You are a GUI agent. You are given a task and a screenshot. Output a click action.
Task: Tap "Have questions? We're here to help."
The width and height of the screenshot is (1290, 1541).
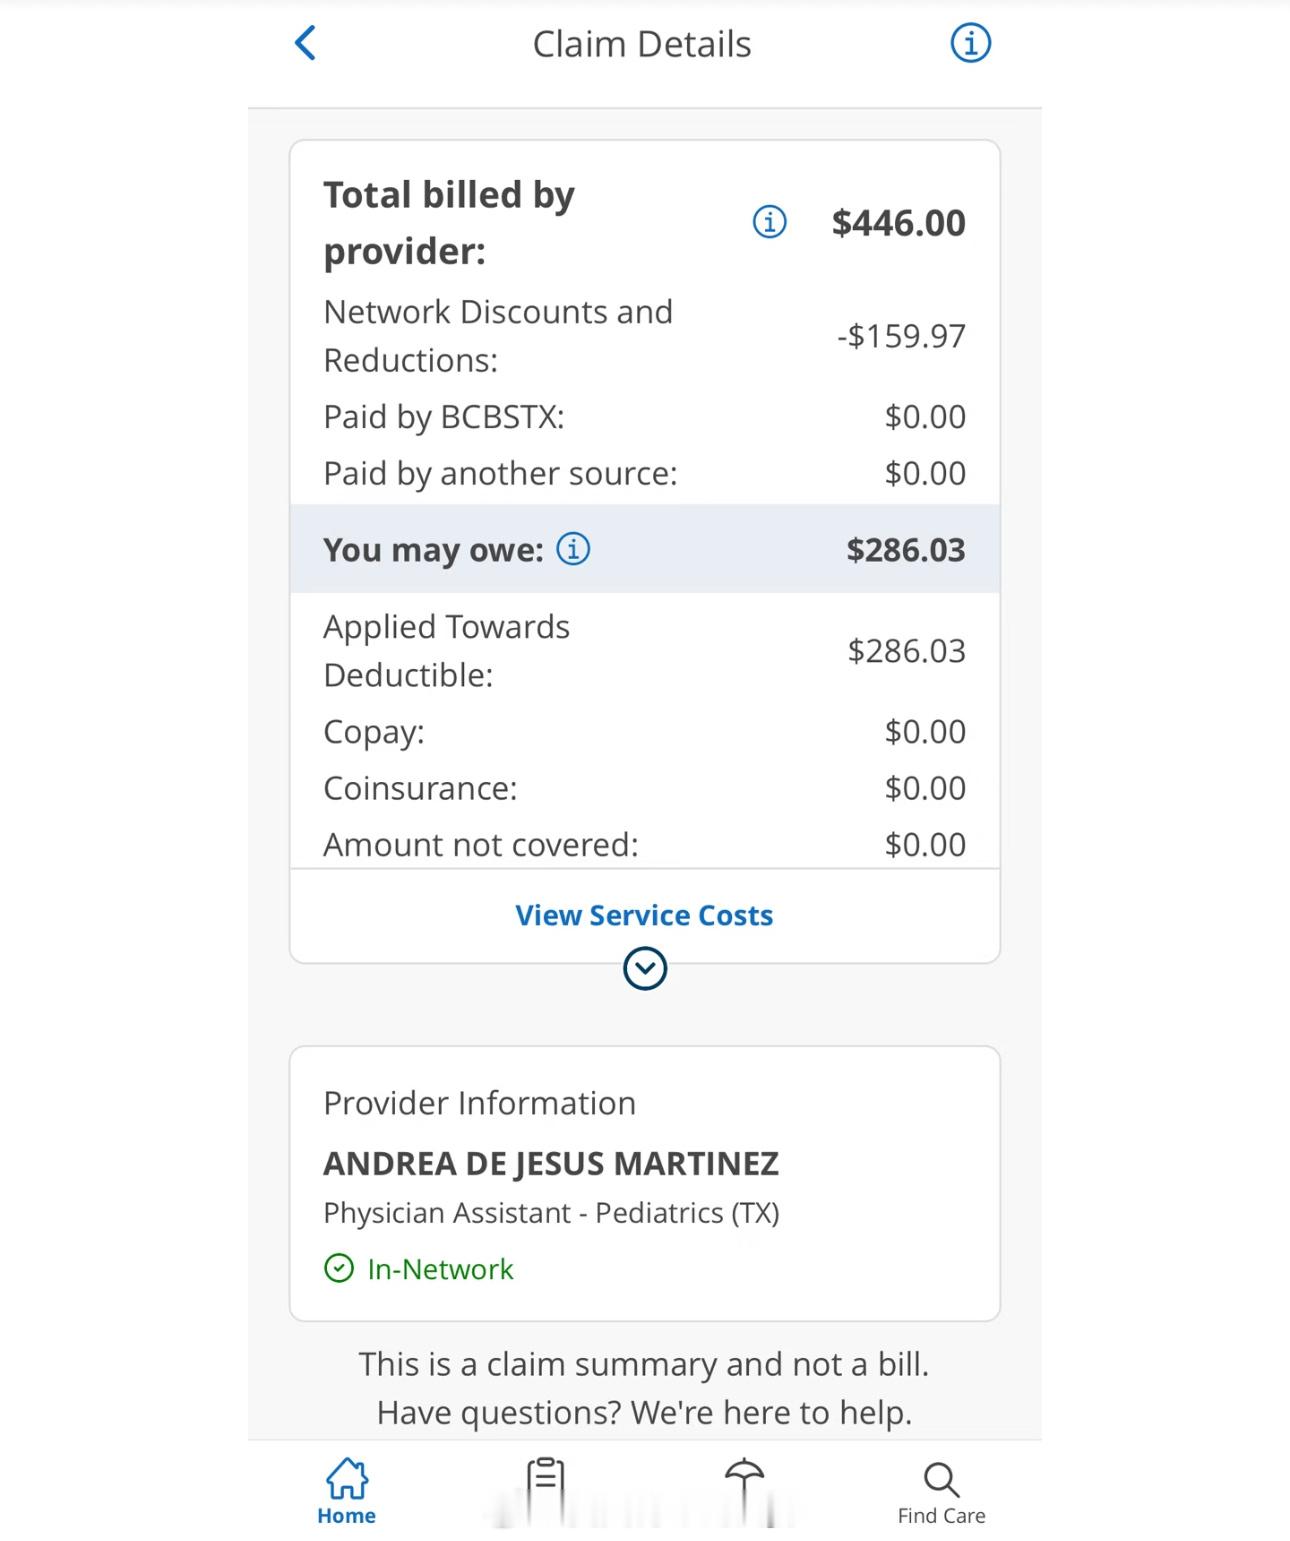pyautogui.click(x=644, y=1412)
